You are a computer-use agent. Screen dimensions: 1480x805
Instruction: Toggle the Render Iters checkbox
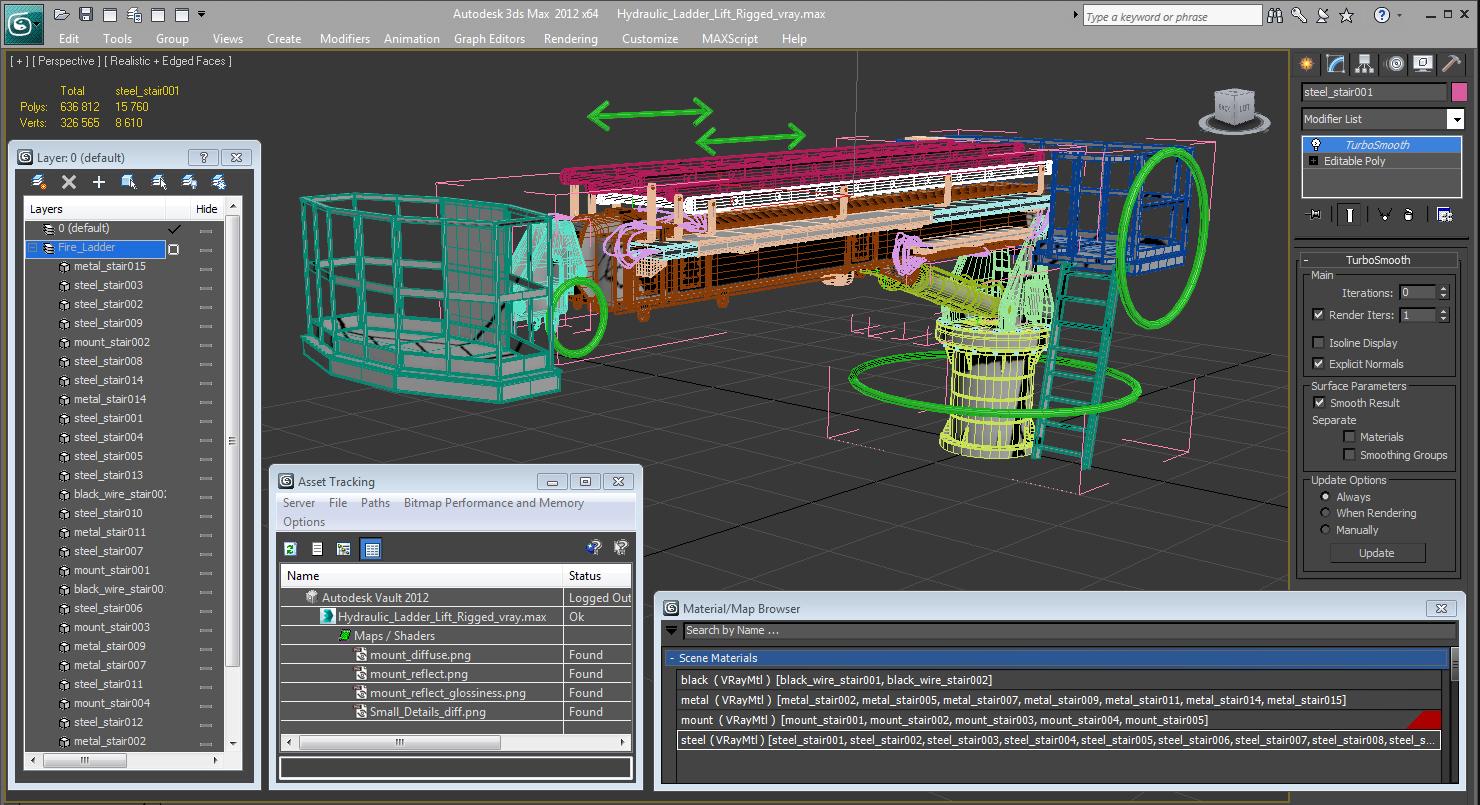click(1319, 315)
